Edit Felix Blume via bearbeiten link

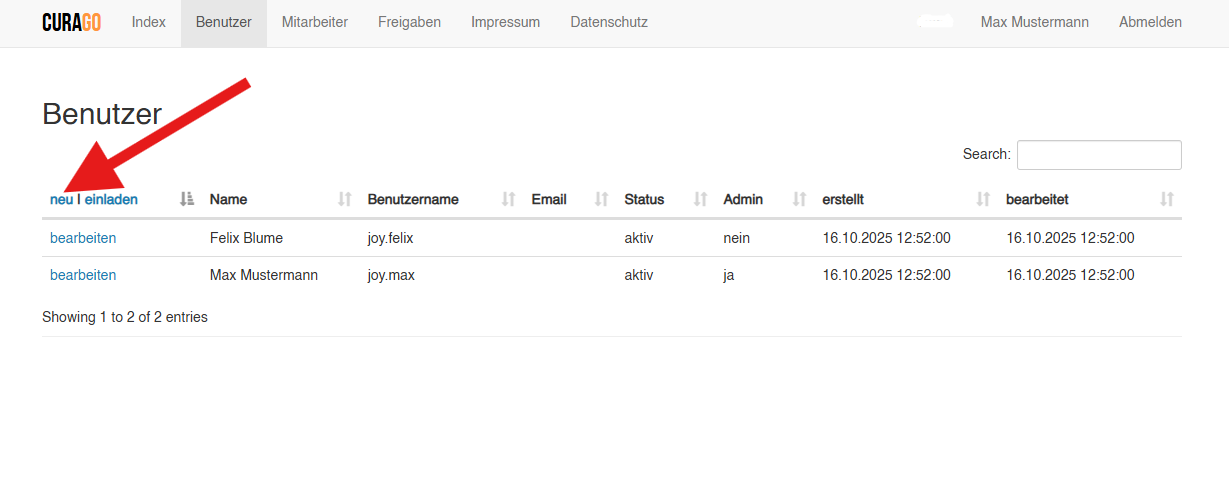83,238
